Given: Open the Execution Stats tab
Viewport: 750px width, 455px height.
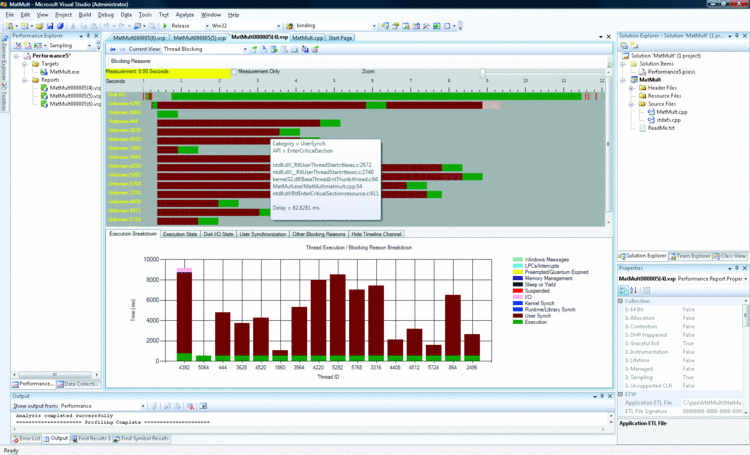Looking at the screenshot, I should point(180,234).
